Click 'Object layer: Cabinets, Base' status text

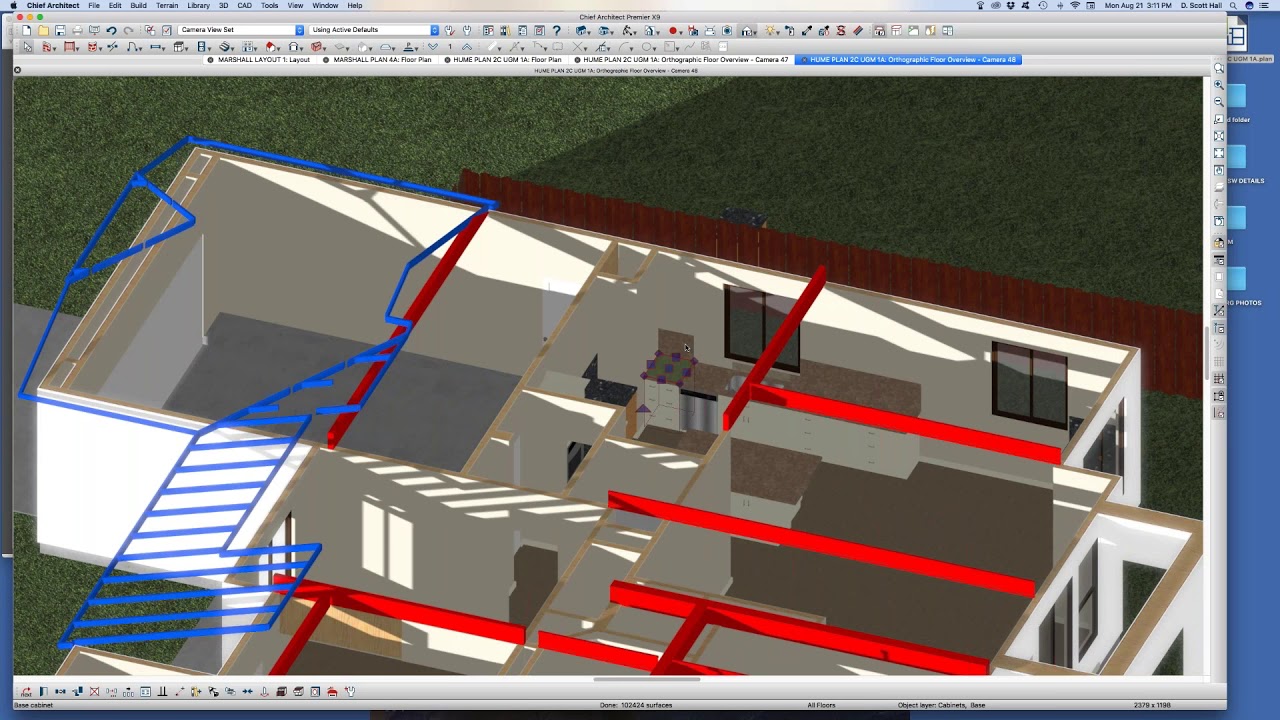point(941,705)
